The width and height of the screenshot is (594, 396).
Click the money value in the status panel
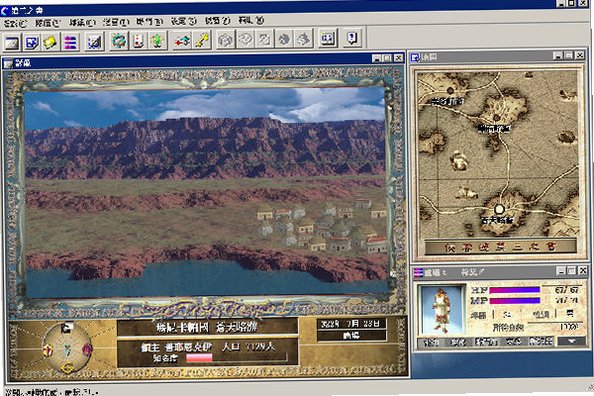(569, 327)
